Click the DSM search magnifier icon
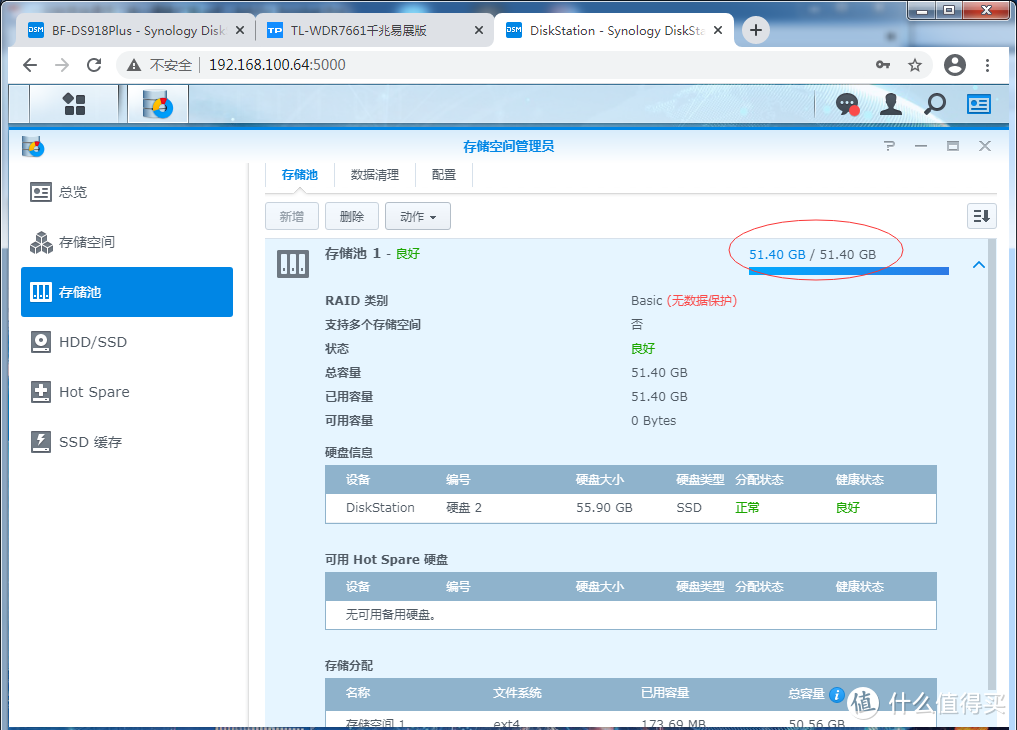Image resolution: width=1017 pixels, height=730 pixels. [935, 104]
